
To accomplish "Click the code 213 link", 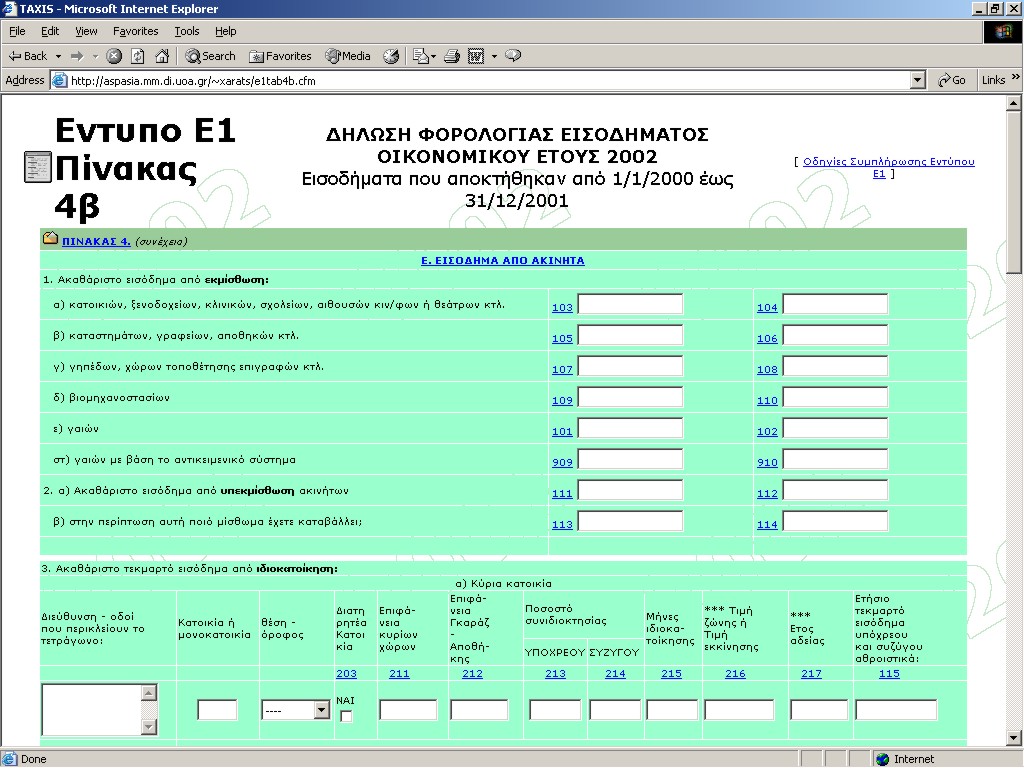I will click(556, 673).
